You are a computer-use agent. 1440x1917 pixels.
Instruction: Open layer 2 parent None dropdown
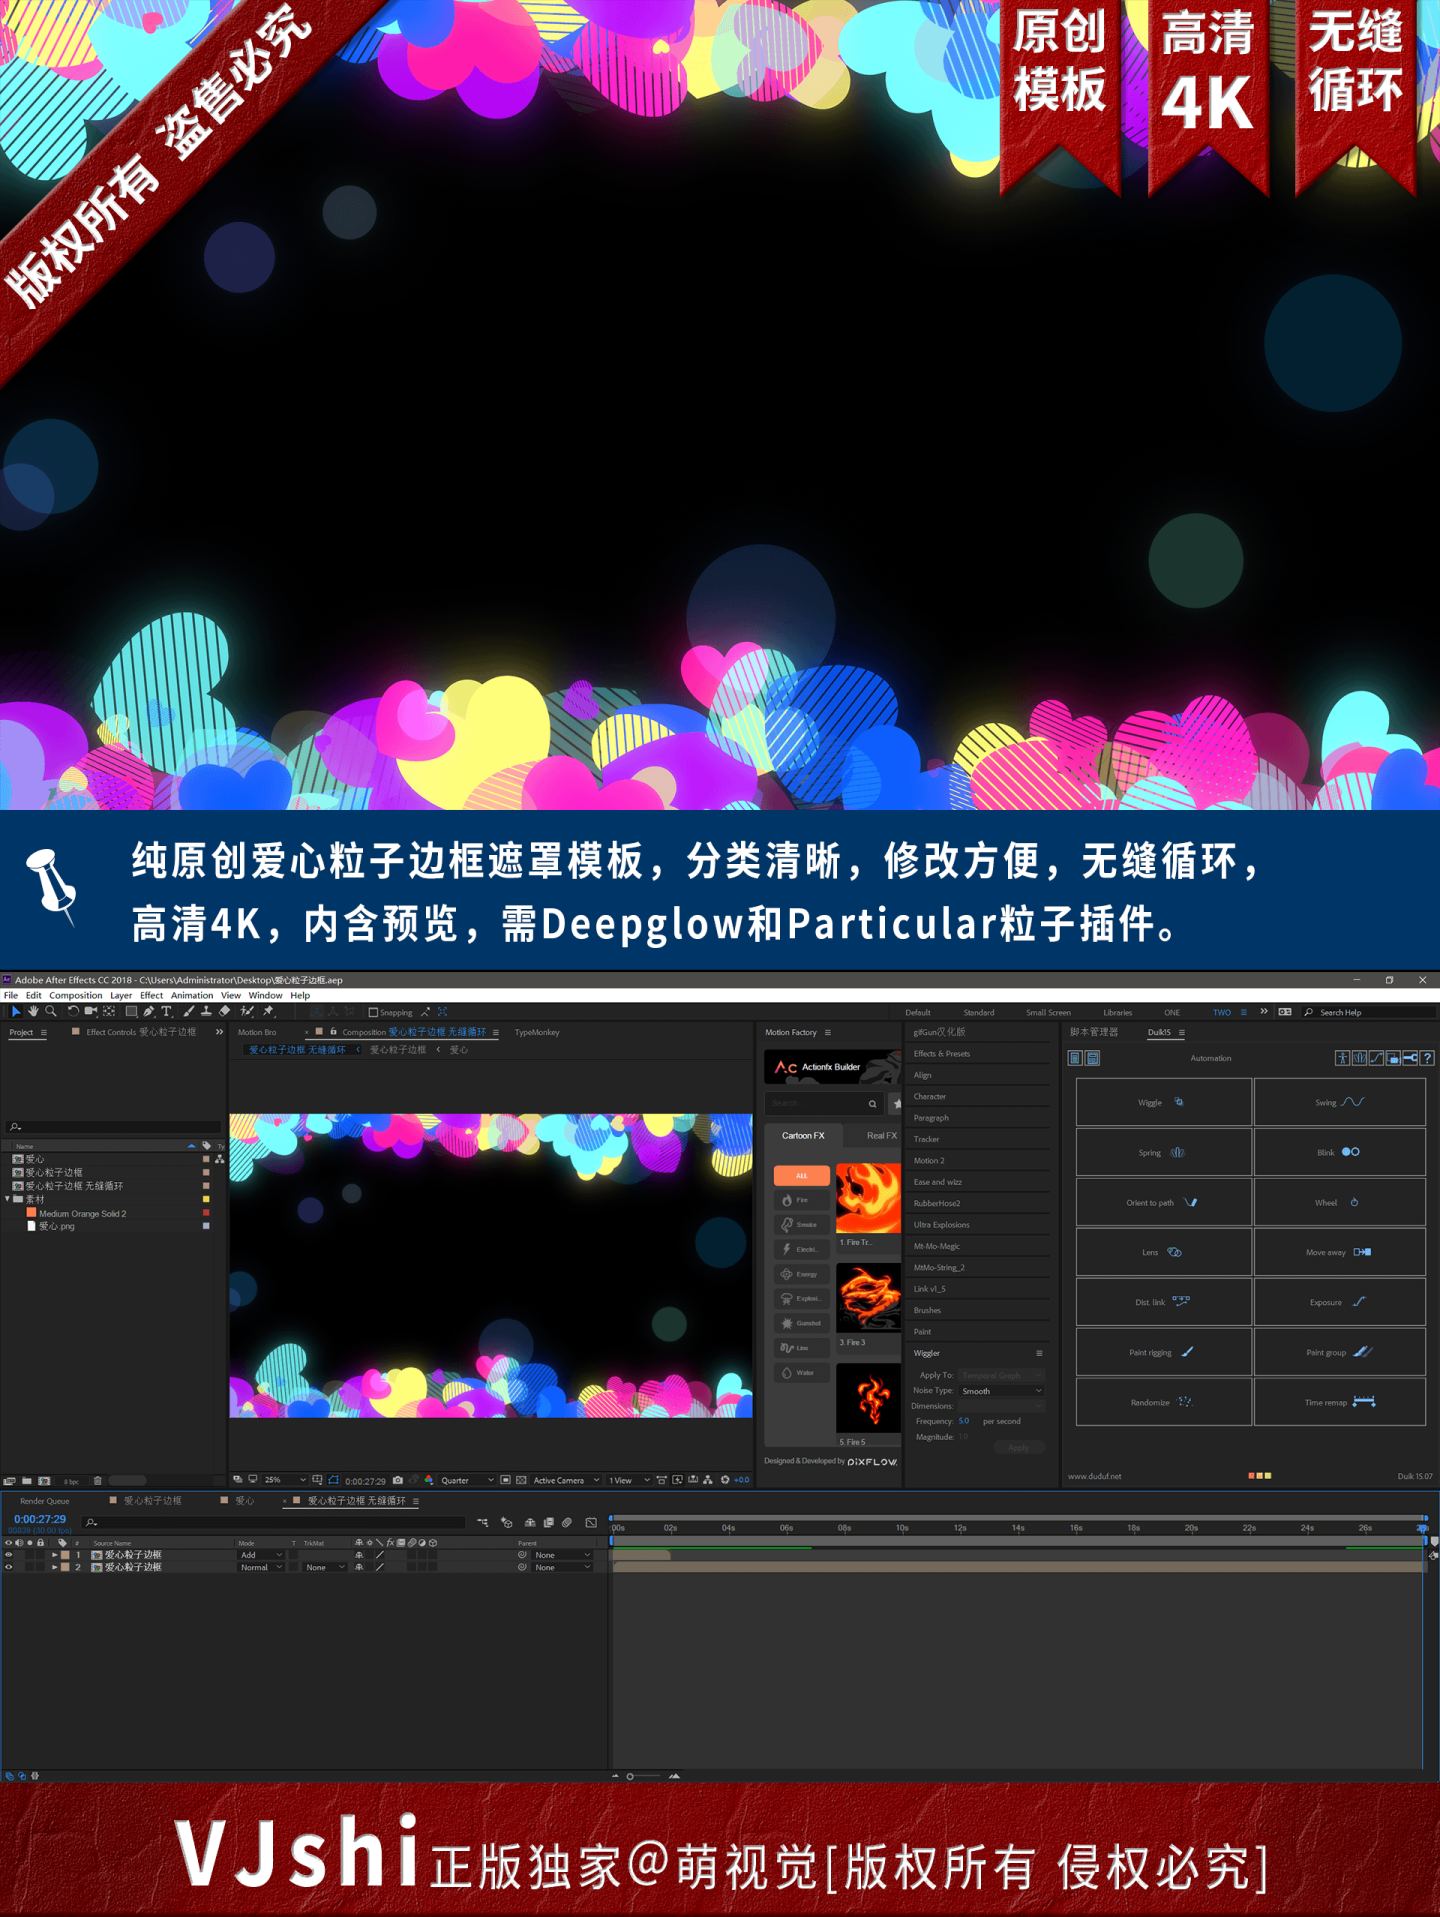pos(562,1567)
